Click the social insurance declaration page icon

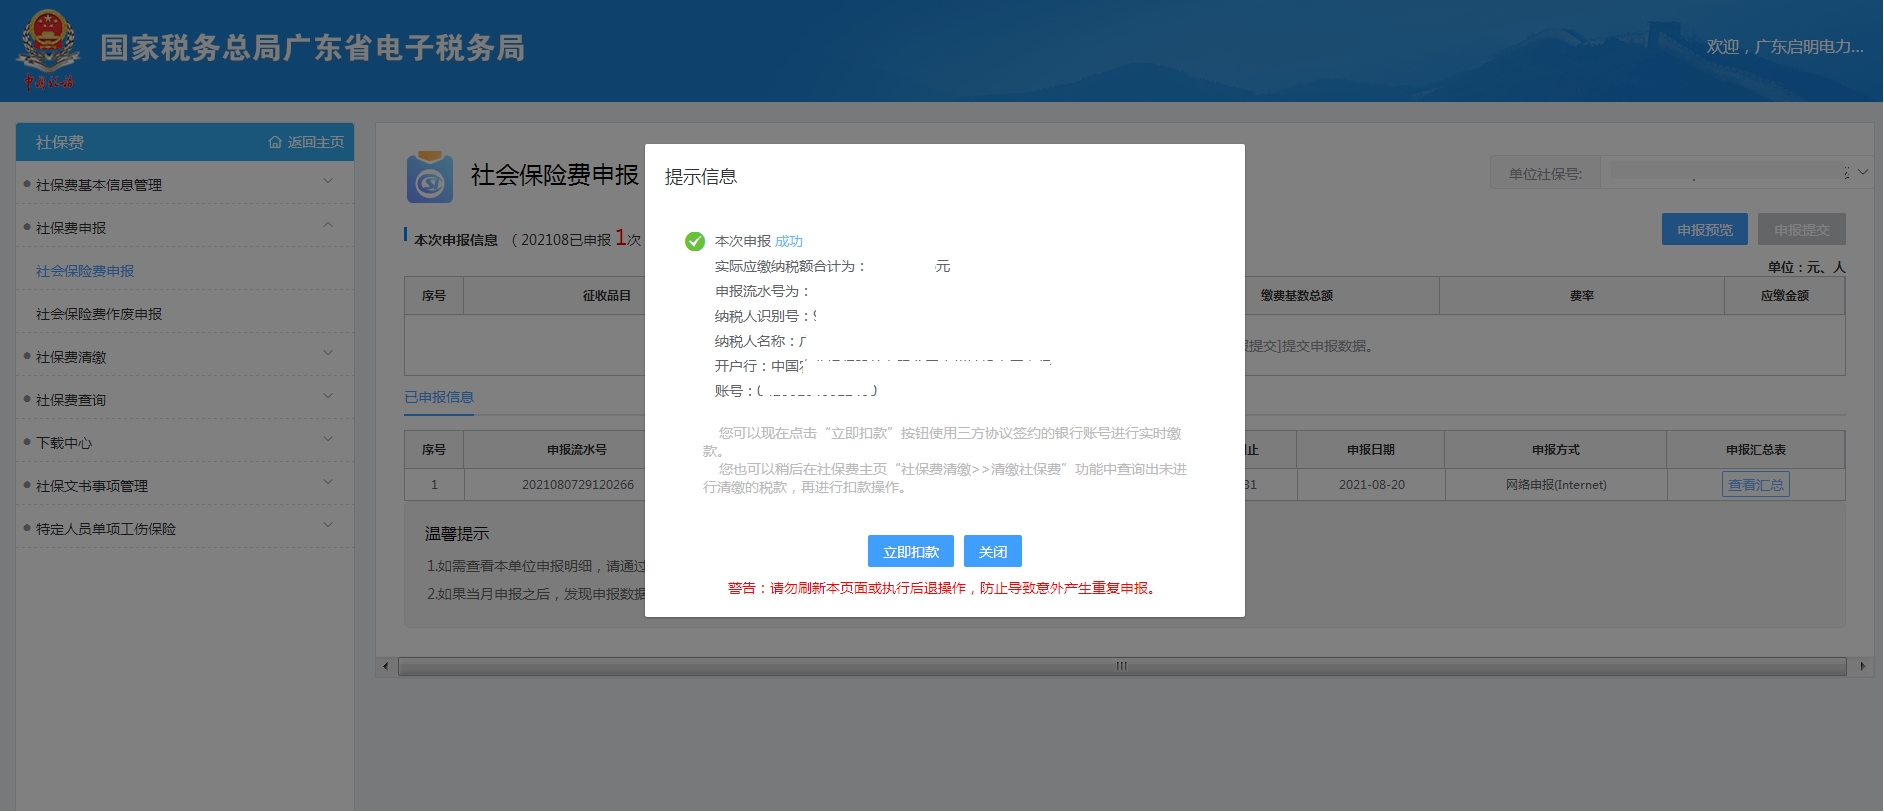point(430,178)
